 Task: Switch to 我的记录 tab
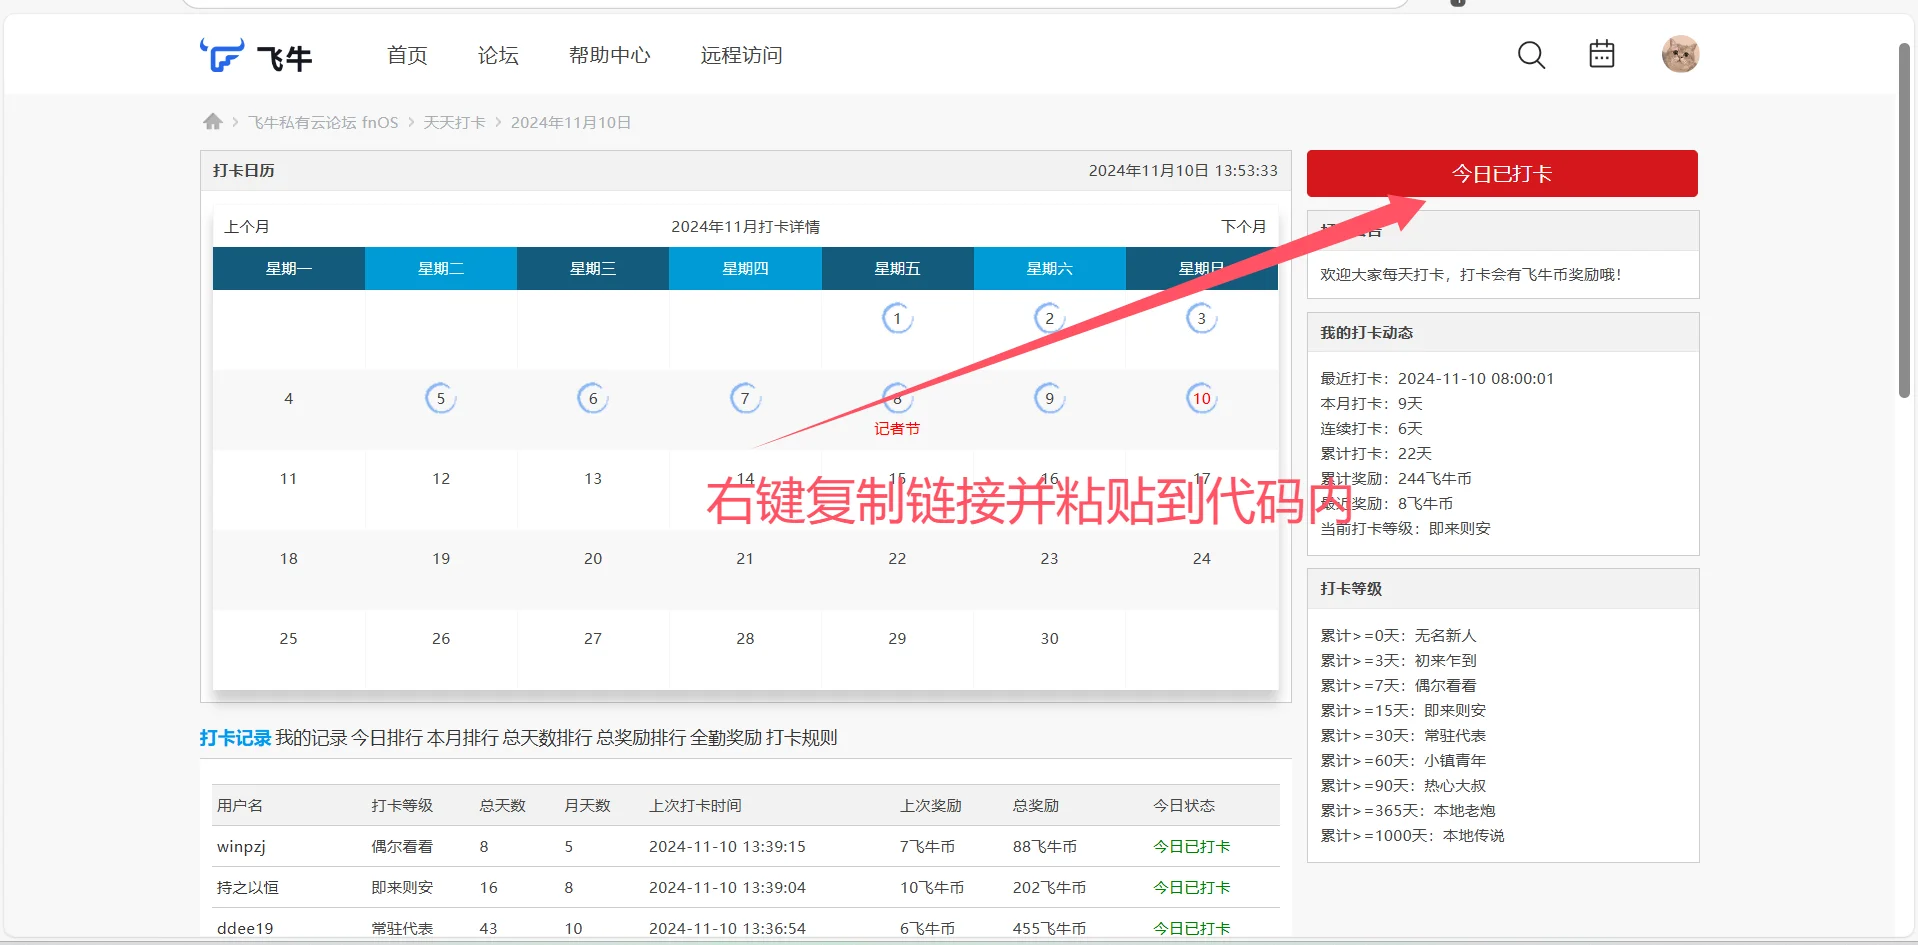point(311,738)
